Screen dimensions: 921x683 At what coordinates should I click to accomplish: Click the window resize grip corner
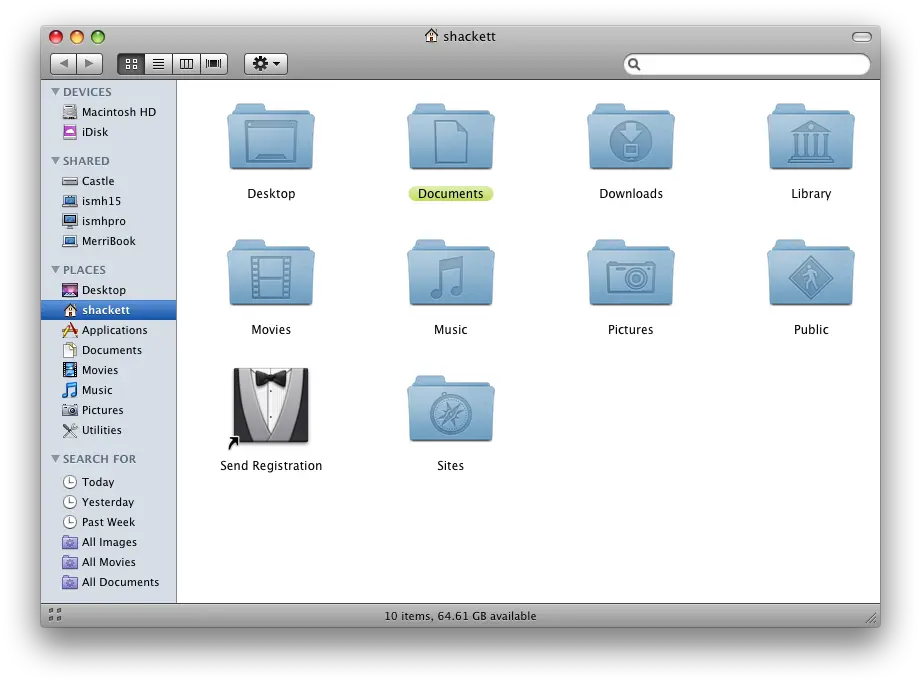click(872, 618)
